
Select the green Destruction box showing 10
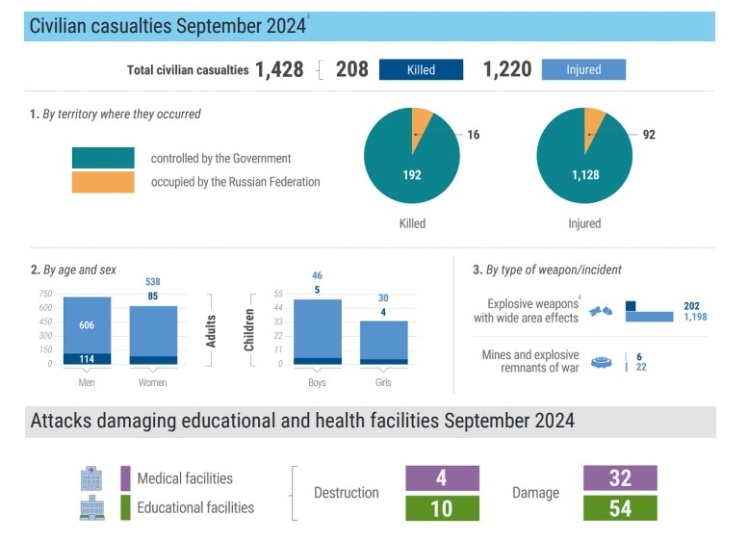click(x=442, y=508)
